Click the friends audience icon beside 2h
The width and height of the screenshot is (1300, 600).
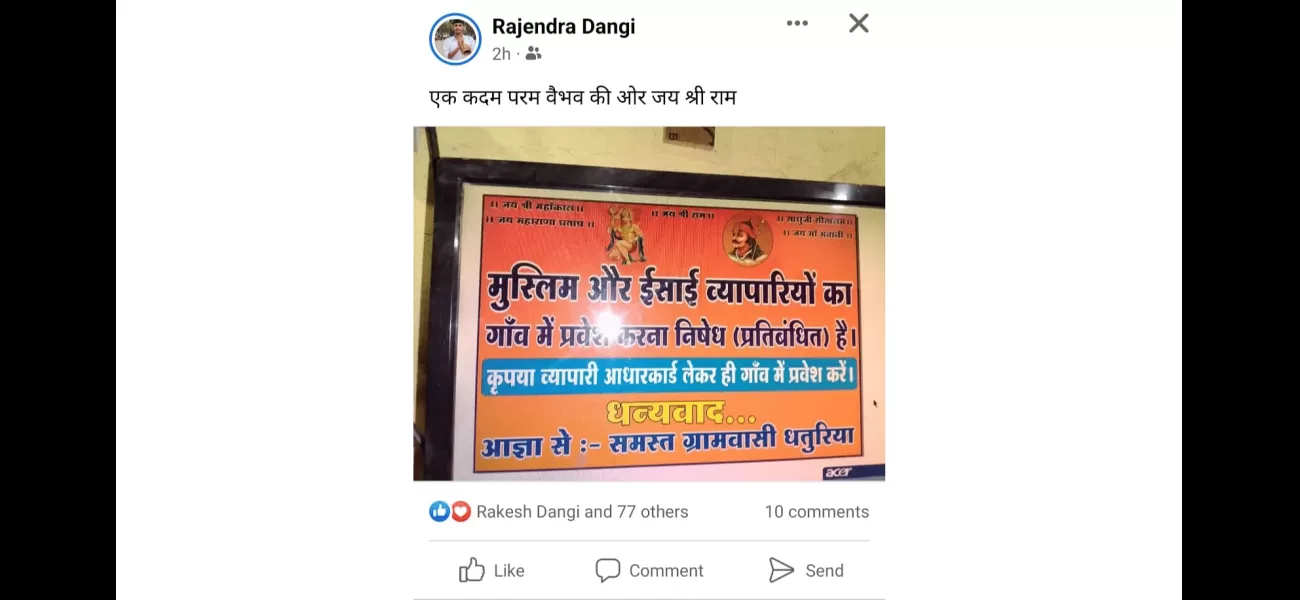tap(533, 54)
